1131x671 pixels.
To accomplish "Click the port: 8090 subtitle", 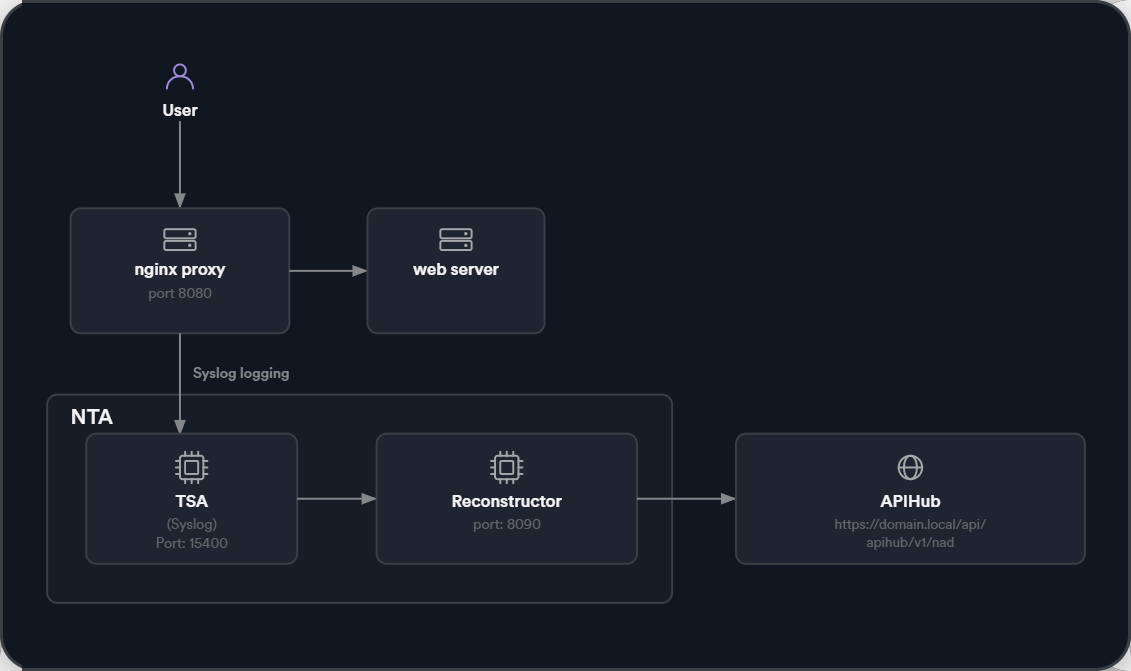I will click(506, 525).
